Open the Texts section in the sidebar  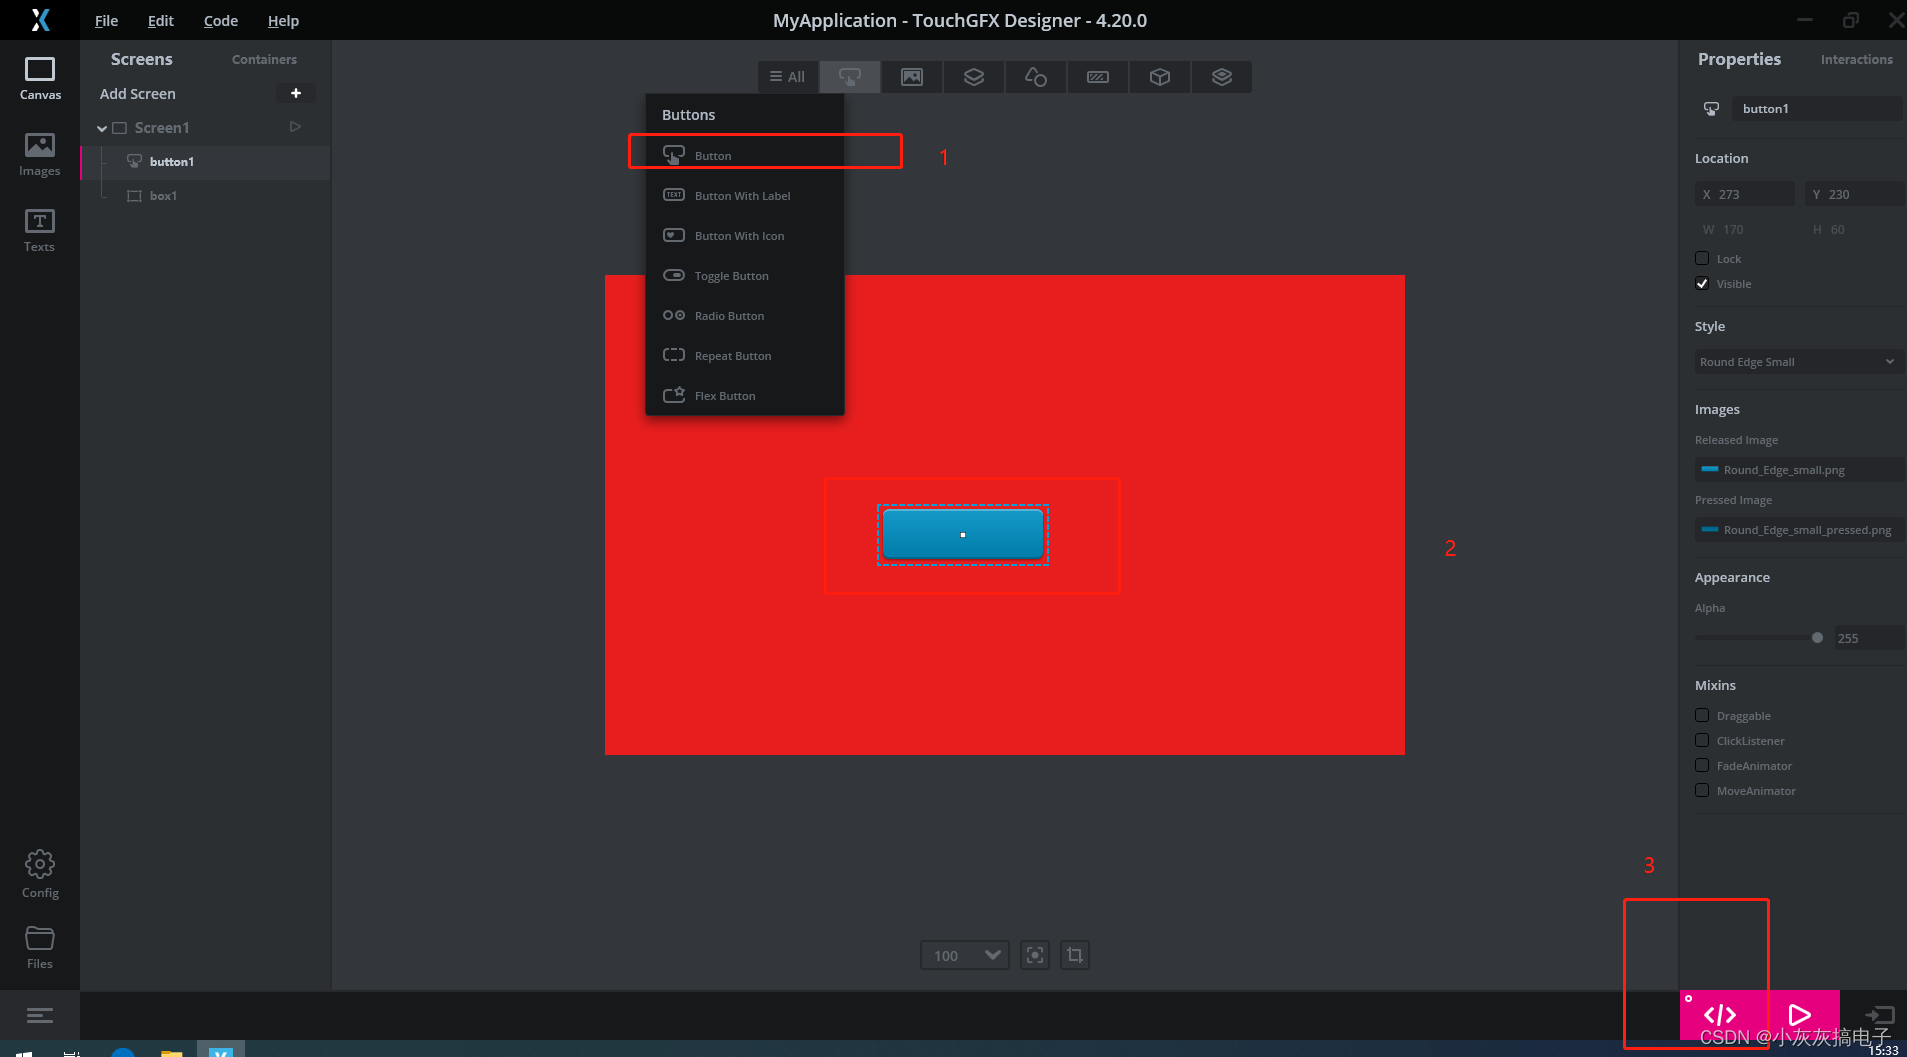coord(40,231)
